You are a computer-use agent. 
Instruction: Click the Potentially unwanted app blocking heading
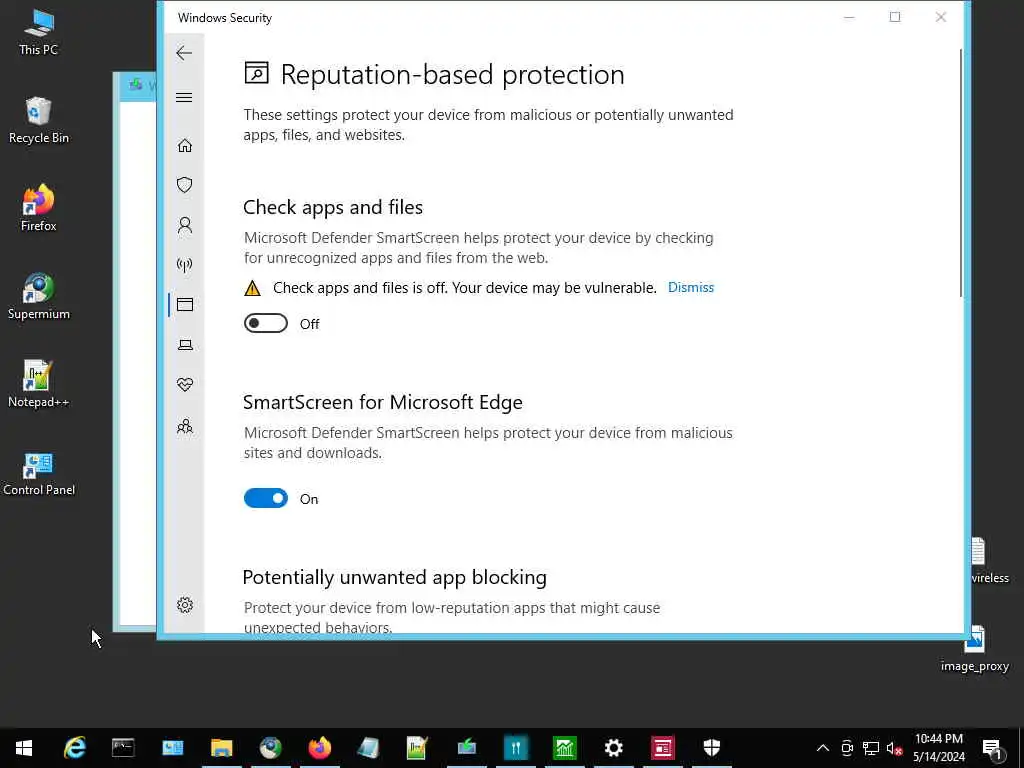[394, 577]
